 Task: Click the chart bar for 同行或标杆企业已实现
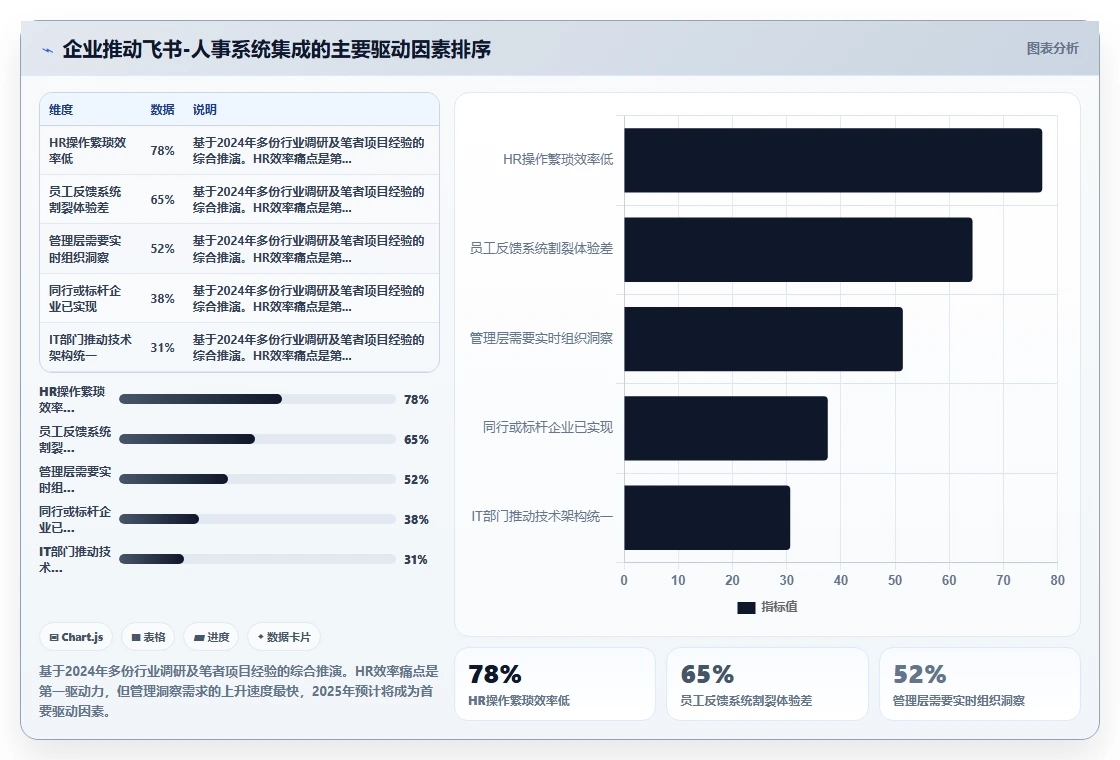[726, 429]
